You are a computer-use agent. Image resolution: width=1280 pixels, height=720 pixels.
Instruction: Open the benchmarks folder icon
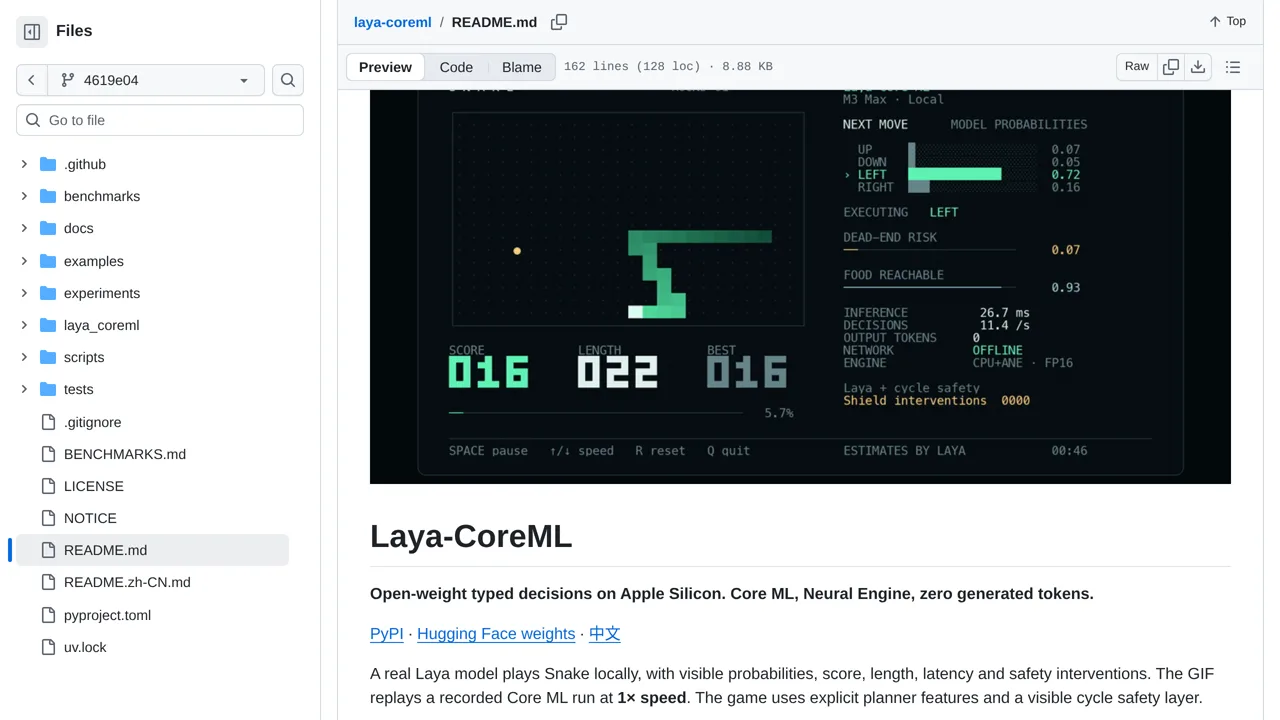click(x=48, y=196)
